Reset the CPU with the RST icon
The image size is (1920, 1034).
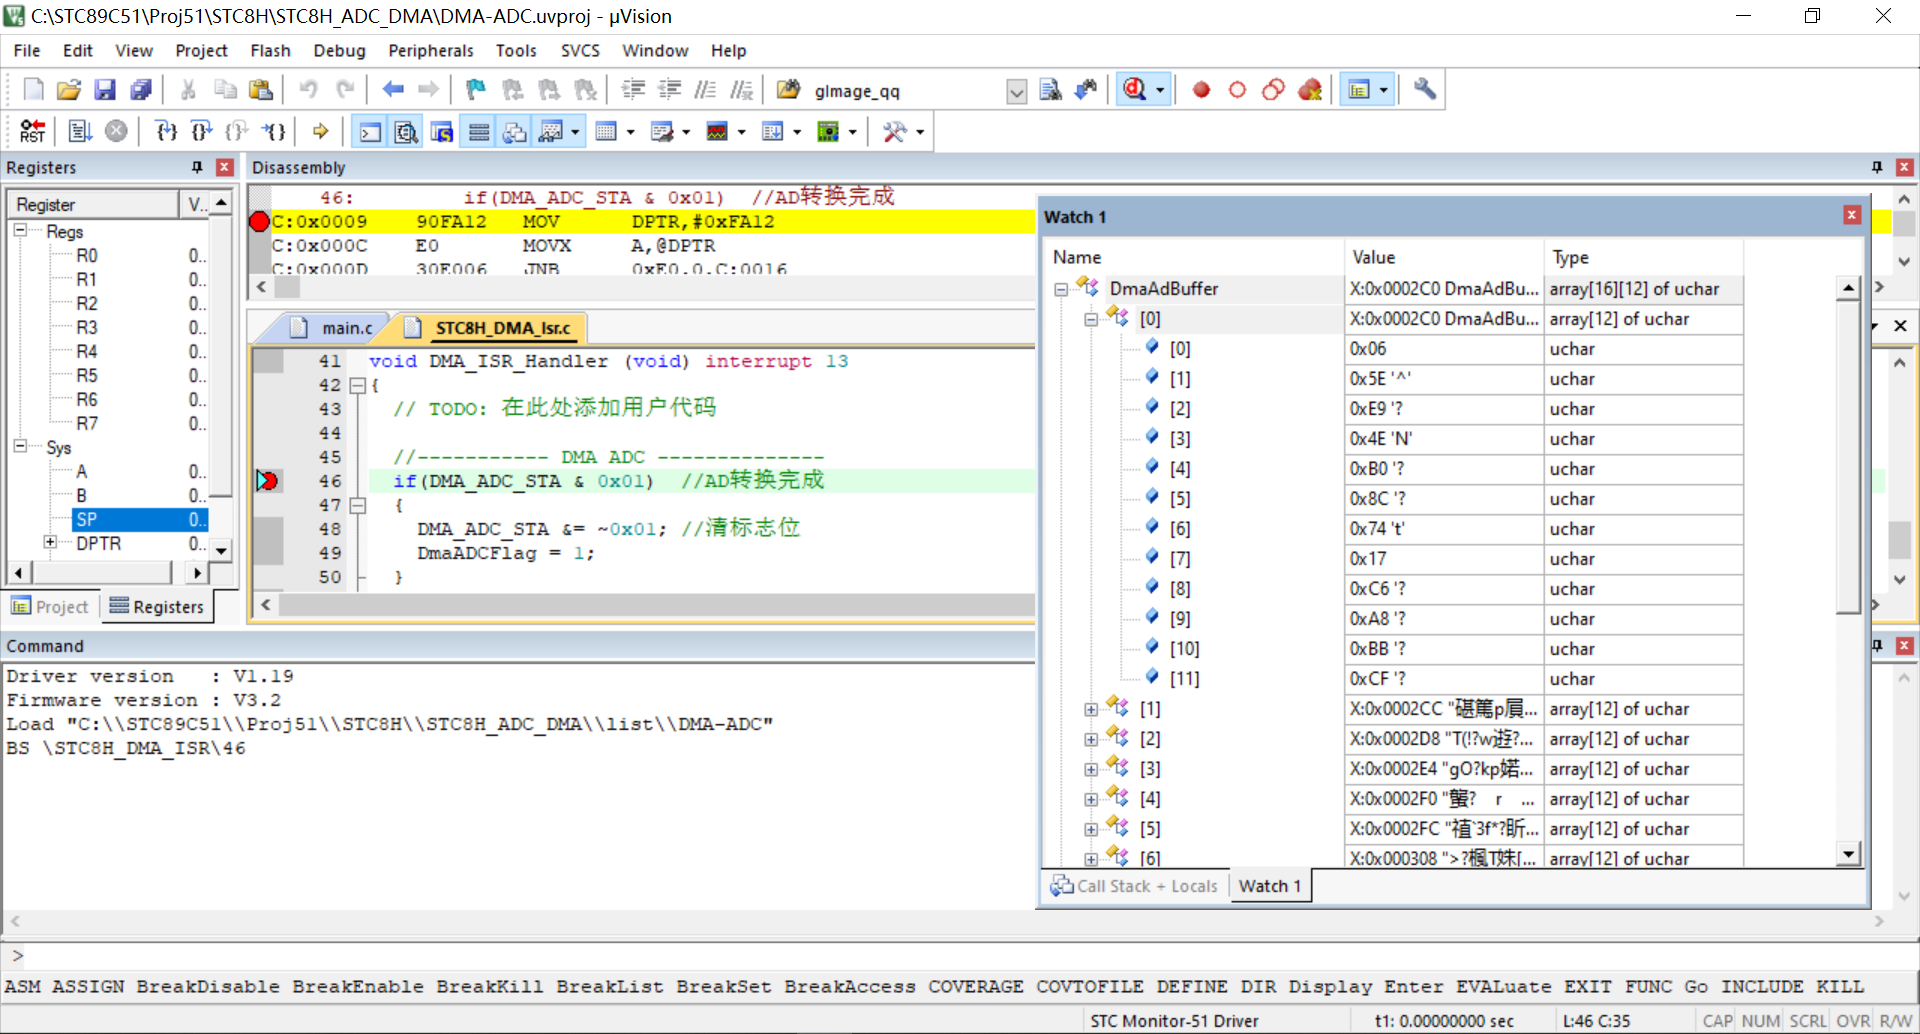point(32,131)
